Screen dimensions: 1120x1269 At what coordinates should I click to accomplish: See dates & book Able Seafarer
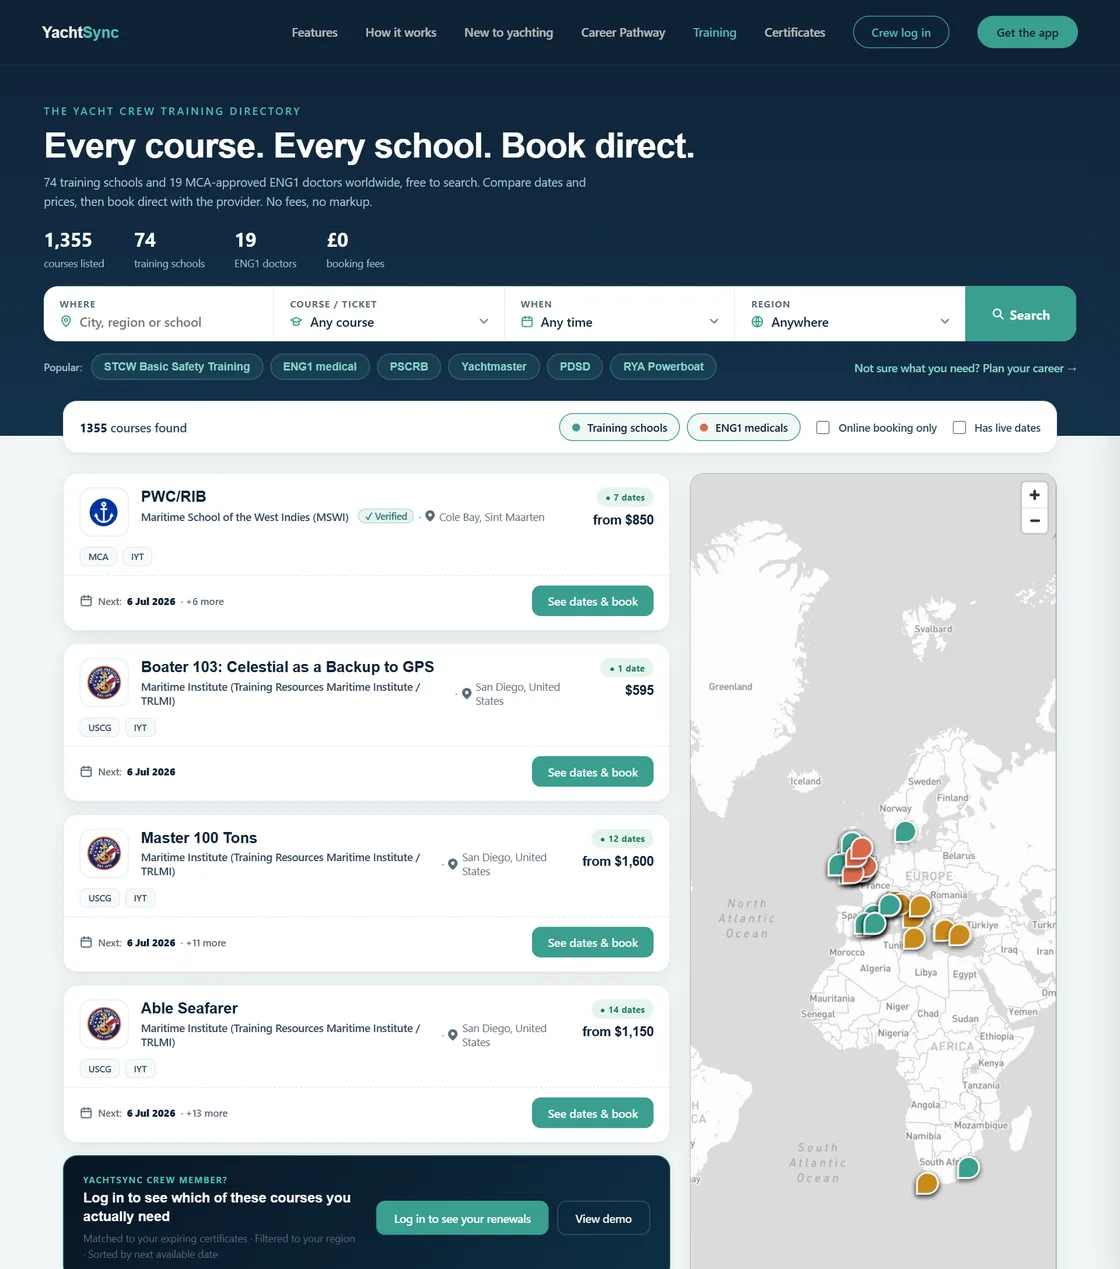click(593, 1113)
